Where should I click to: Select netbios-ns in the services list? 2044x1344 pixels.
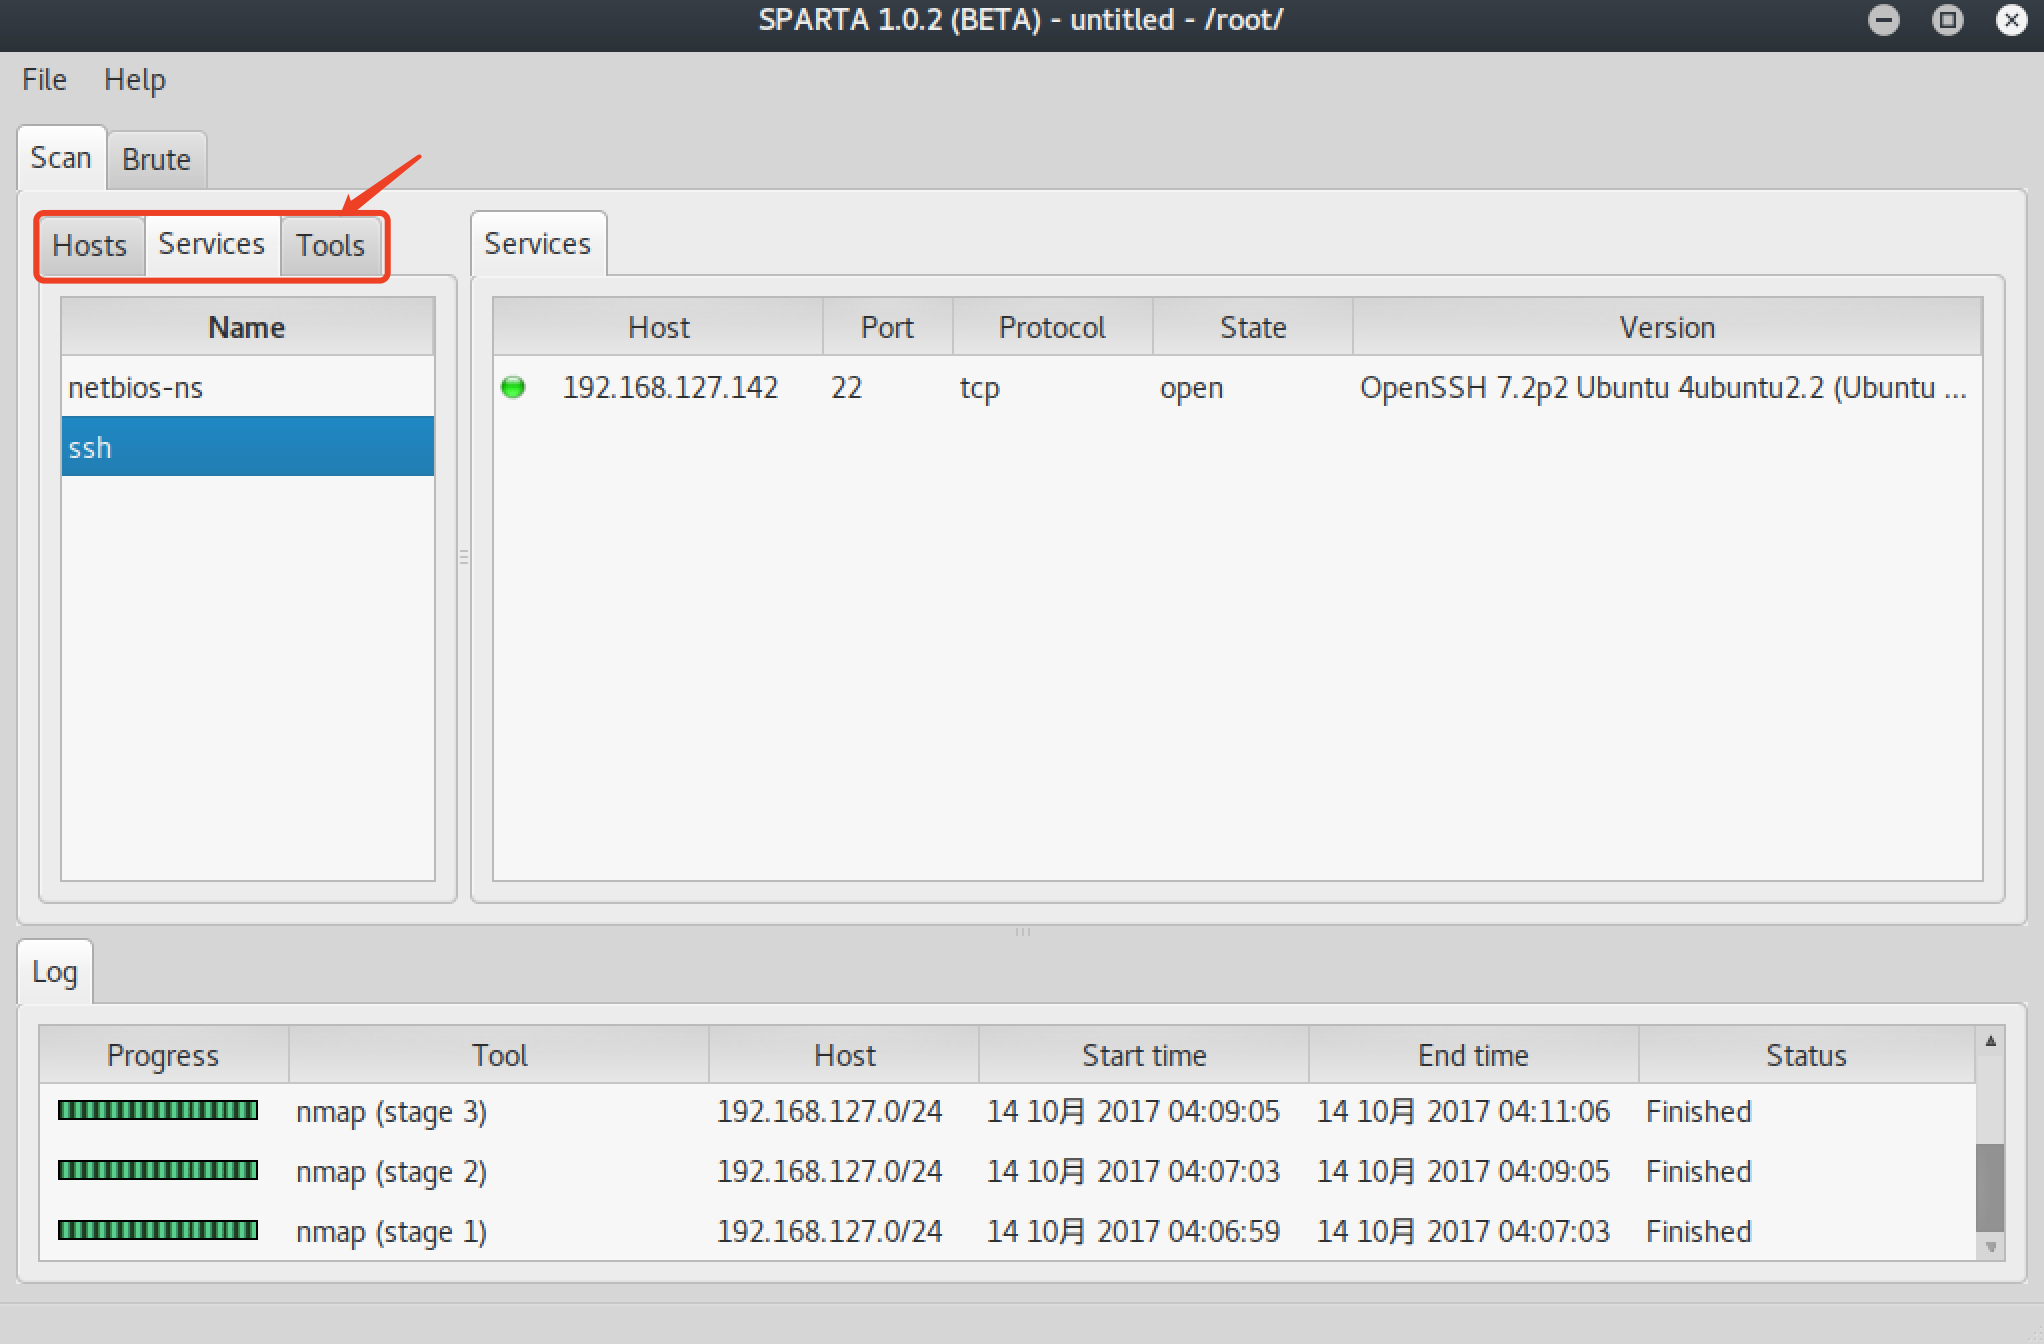pyautogui.click(x=136, y=388)
